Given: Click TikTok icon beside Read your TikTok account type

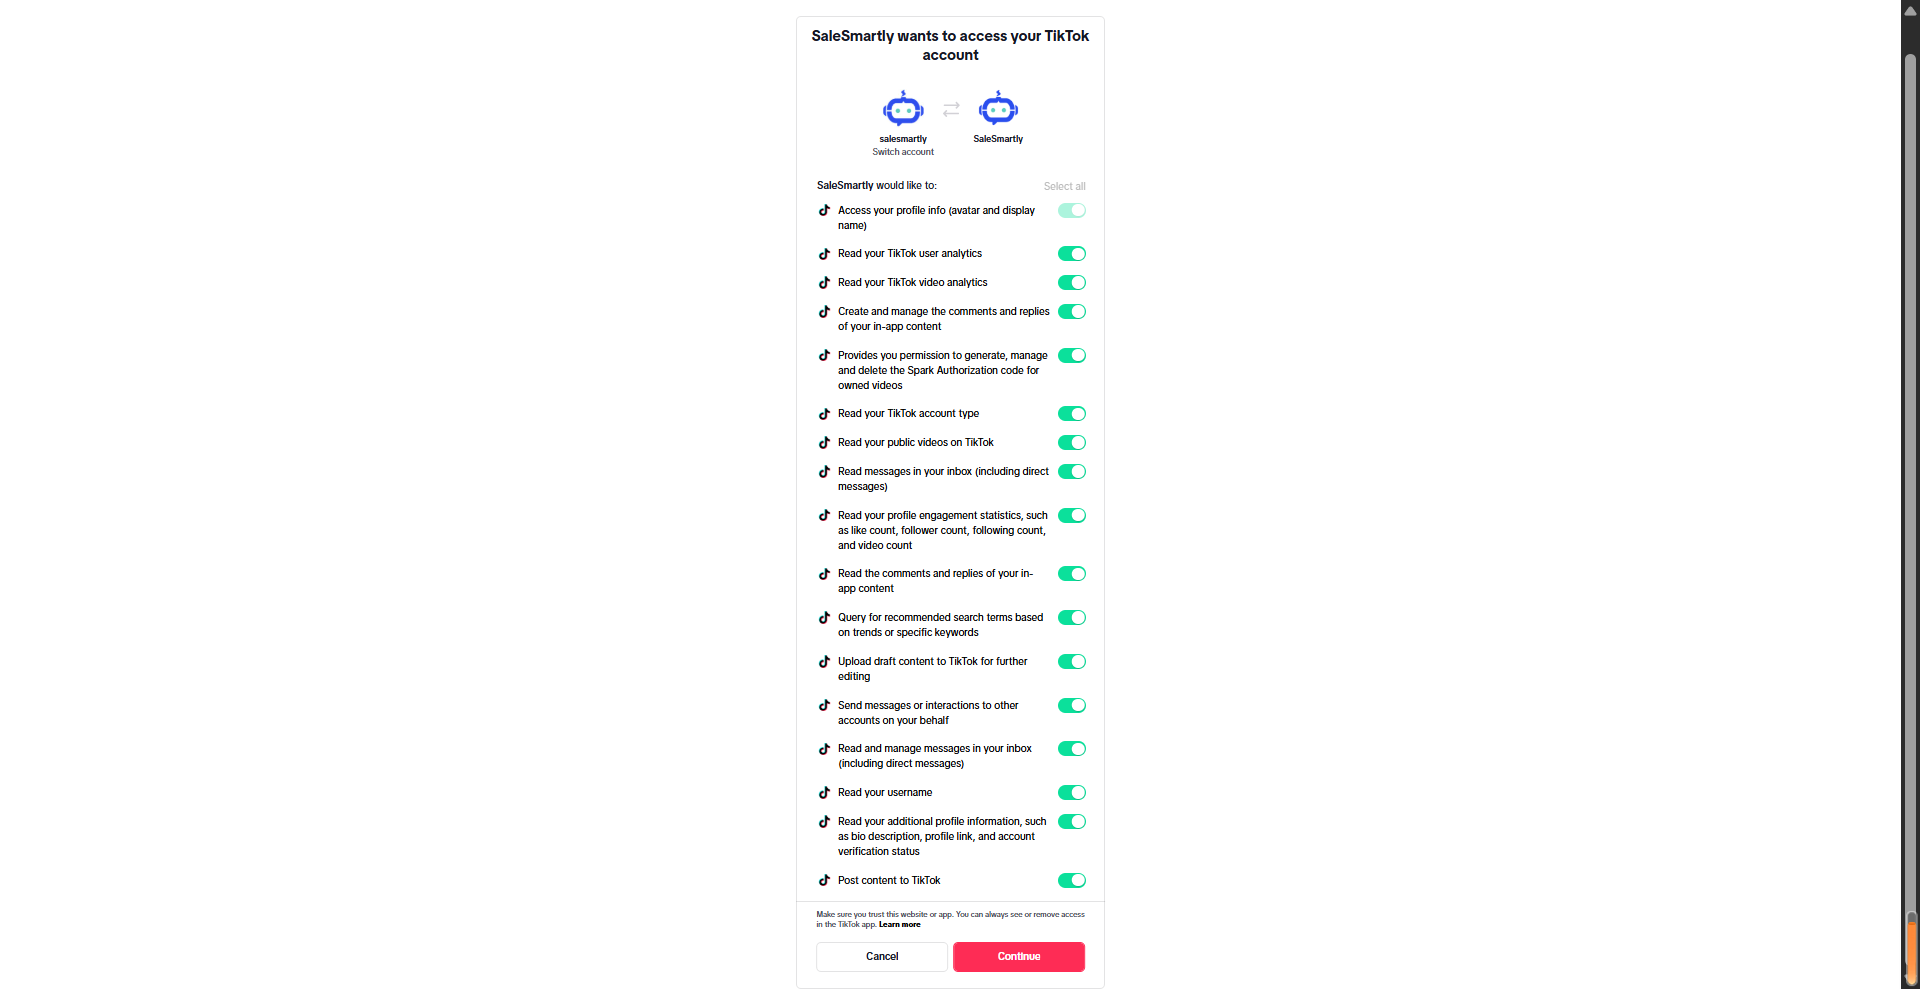Looking at the screenshot, I should 824,414.
